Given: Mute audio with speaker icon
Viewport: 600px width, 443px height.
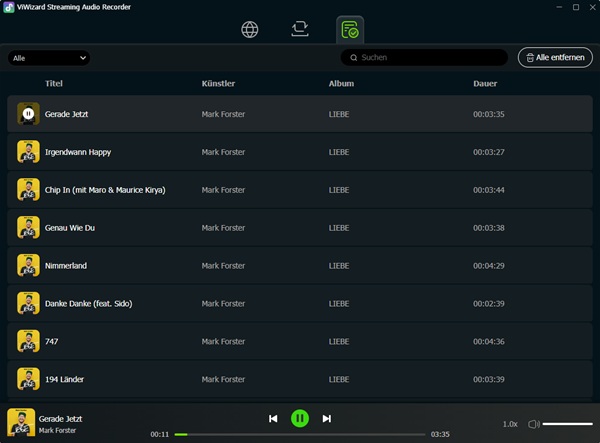Looking at the screenshot, I should [534, 424].
